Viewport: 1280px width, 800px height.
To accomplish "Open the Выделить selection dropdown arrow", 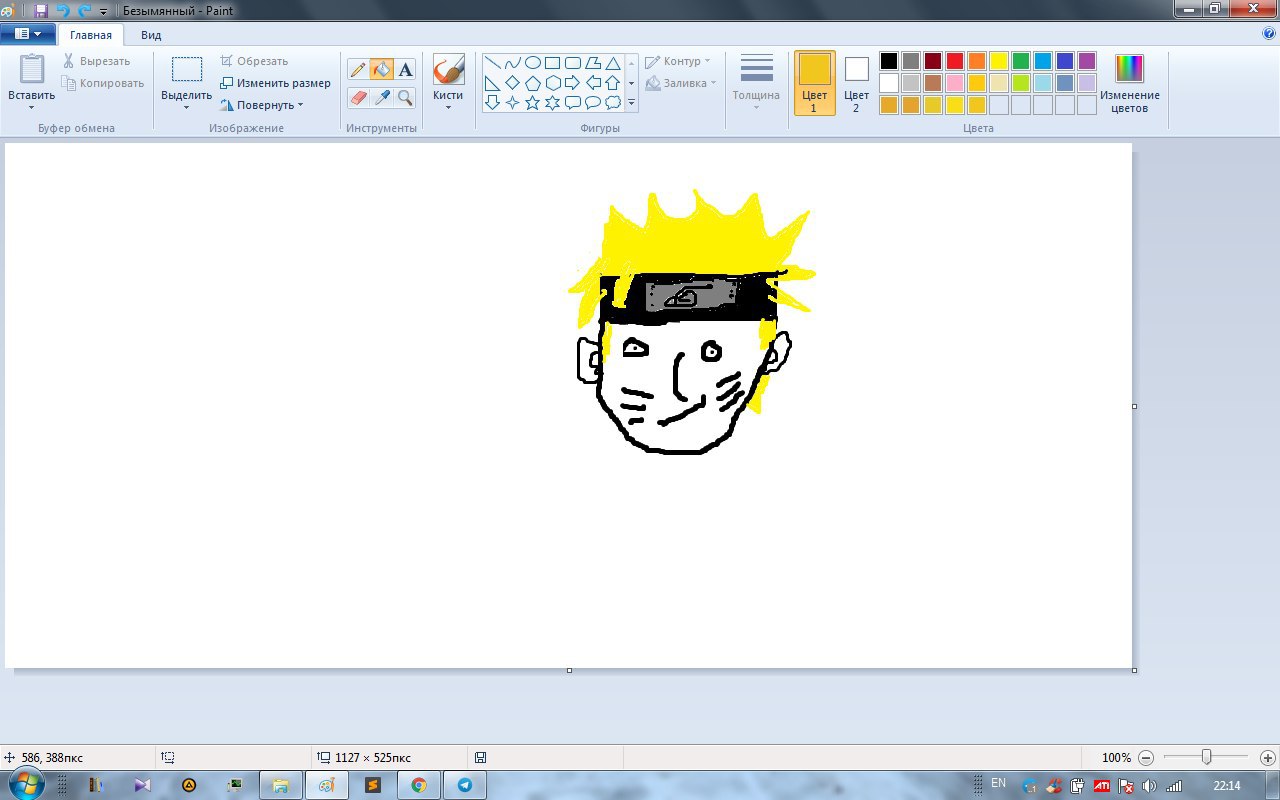I will click(x=186, y=107).
